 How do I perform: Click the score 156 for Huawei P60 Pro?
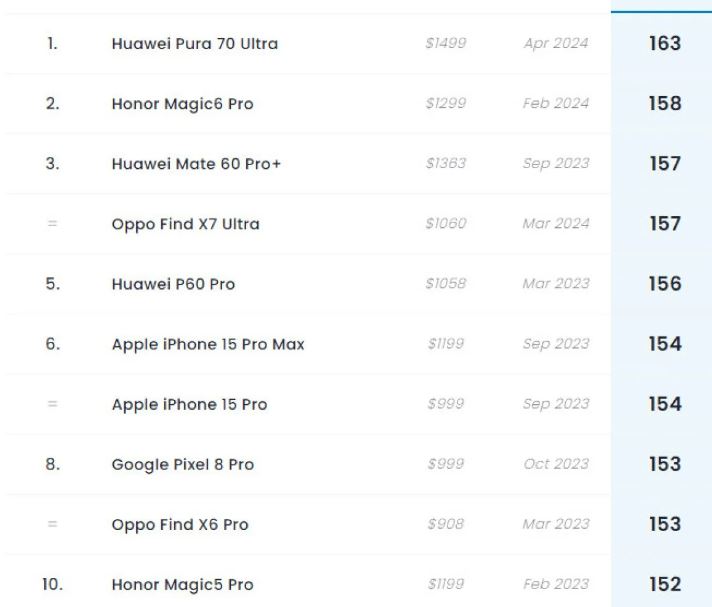664,284
